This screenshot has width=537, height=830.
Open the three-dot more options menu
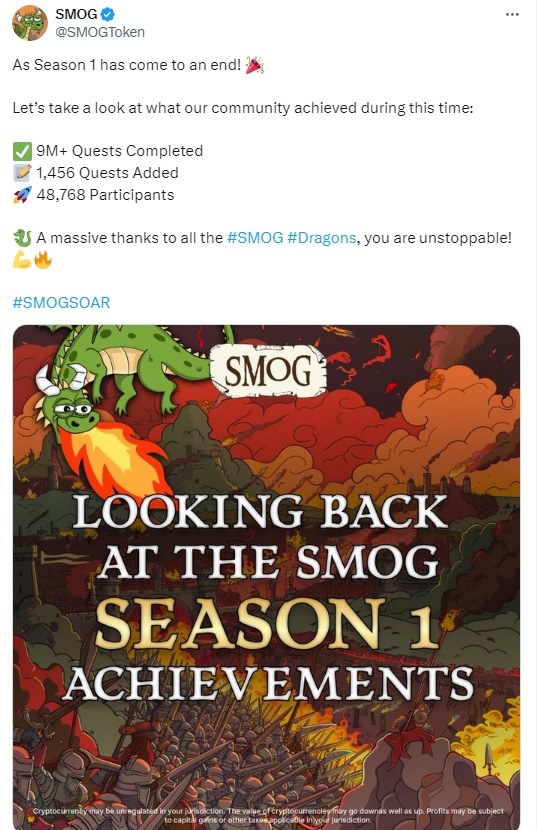(x=512, y=14)
